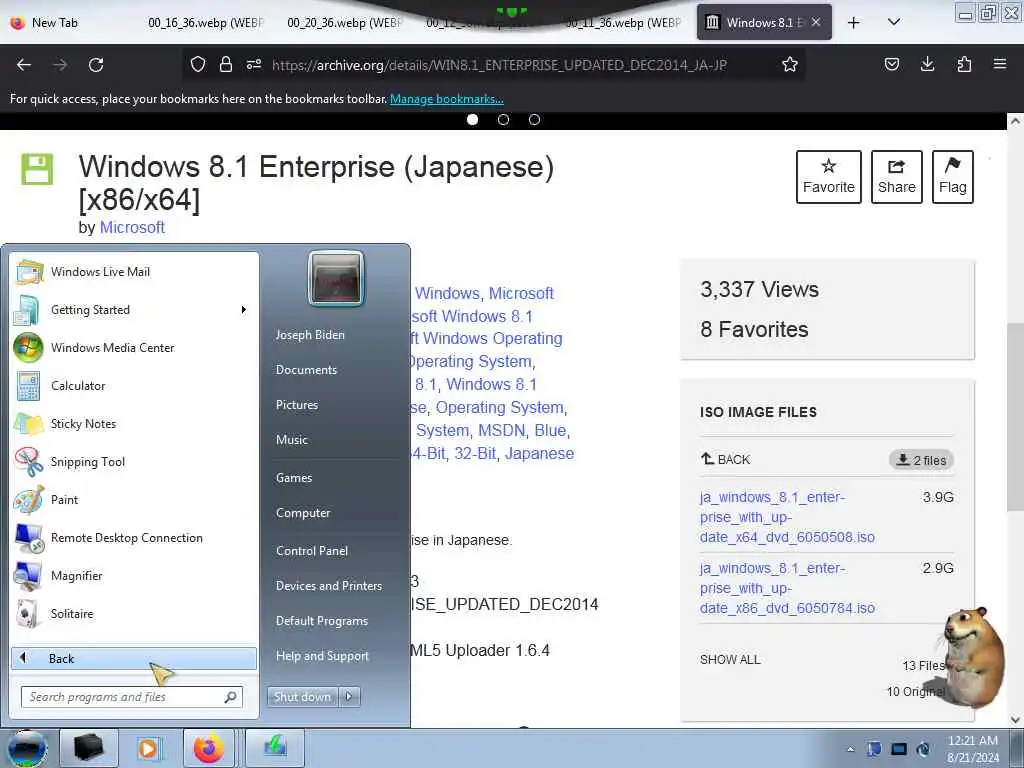Click Back in Start menu programs list
Image resolution: width=1024 pixels, height=768 pixels.
click(x=134, y=658)
